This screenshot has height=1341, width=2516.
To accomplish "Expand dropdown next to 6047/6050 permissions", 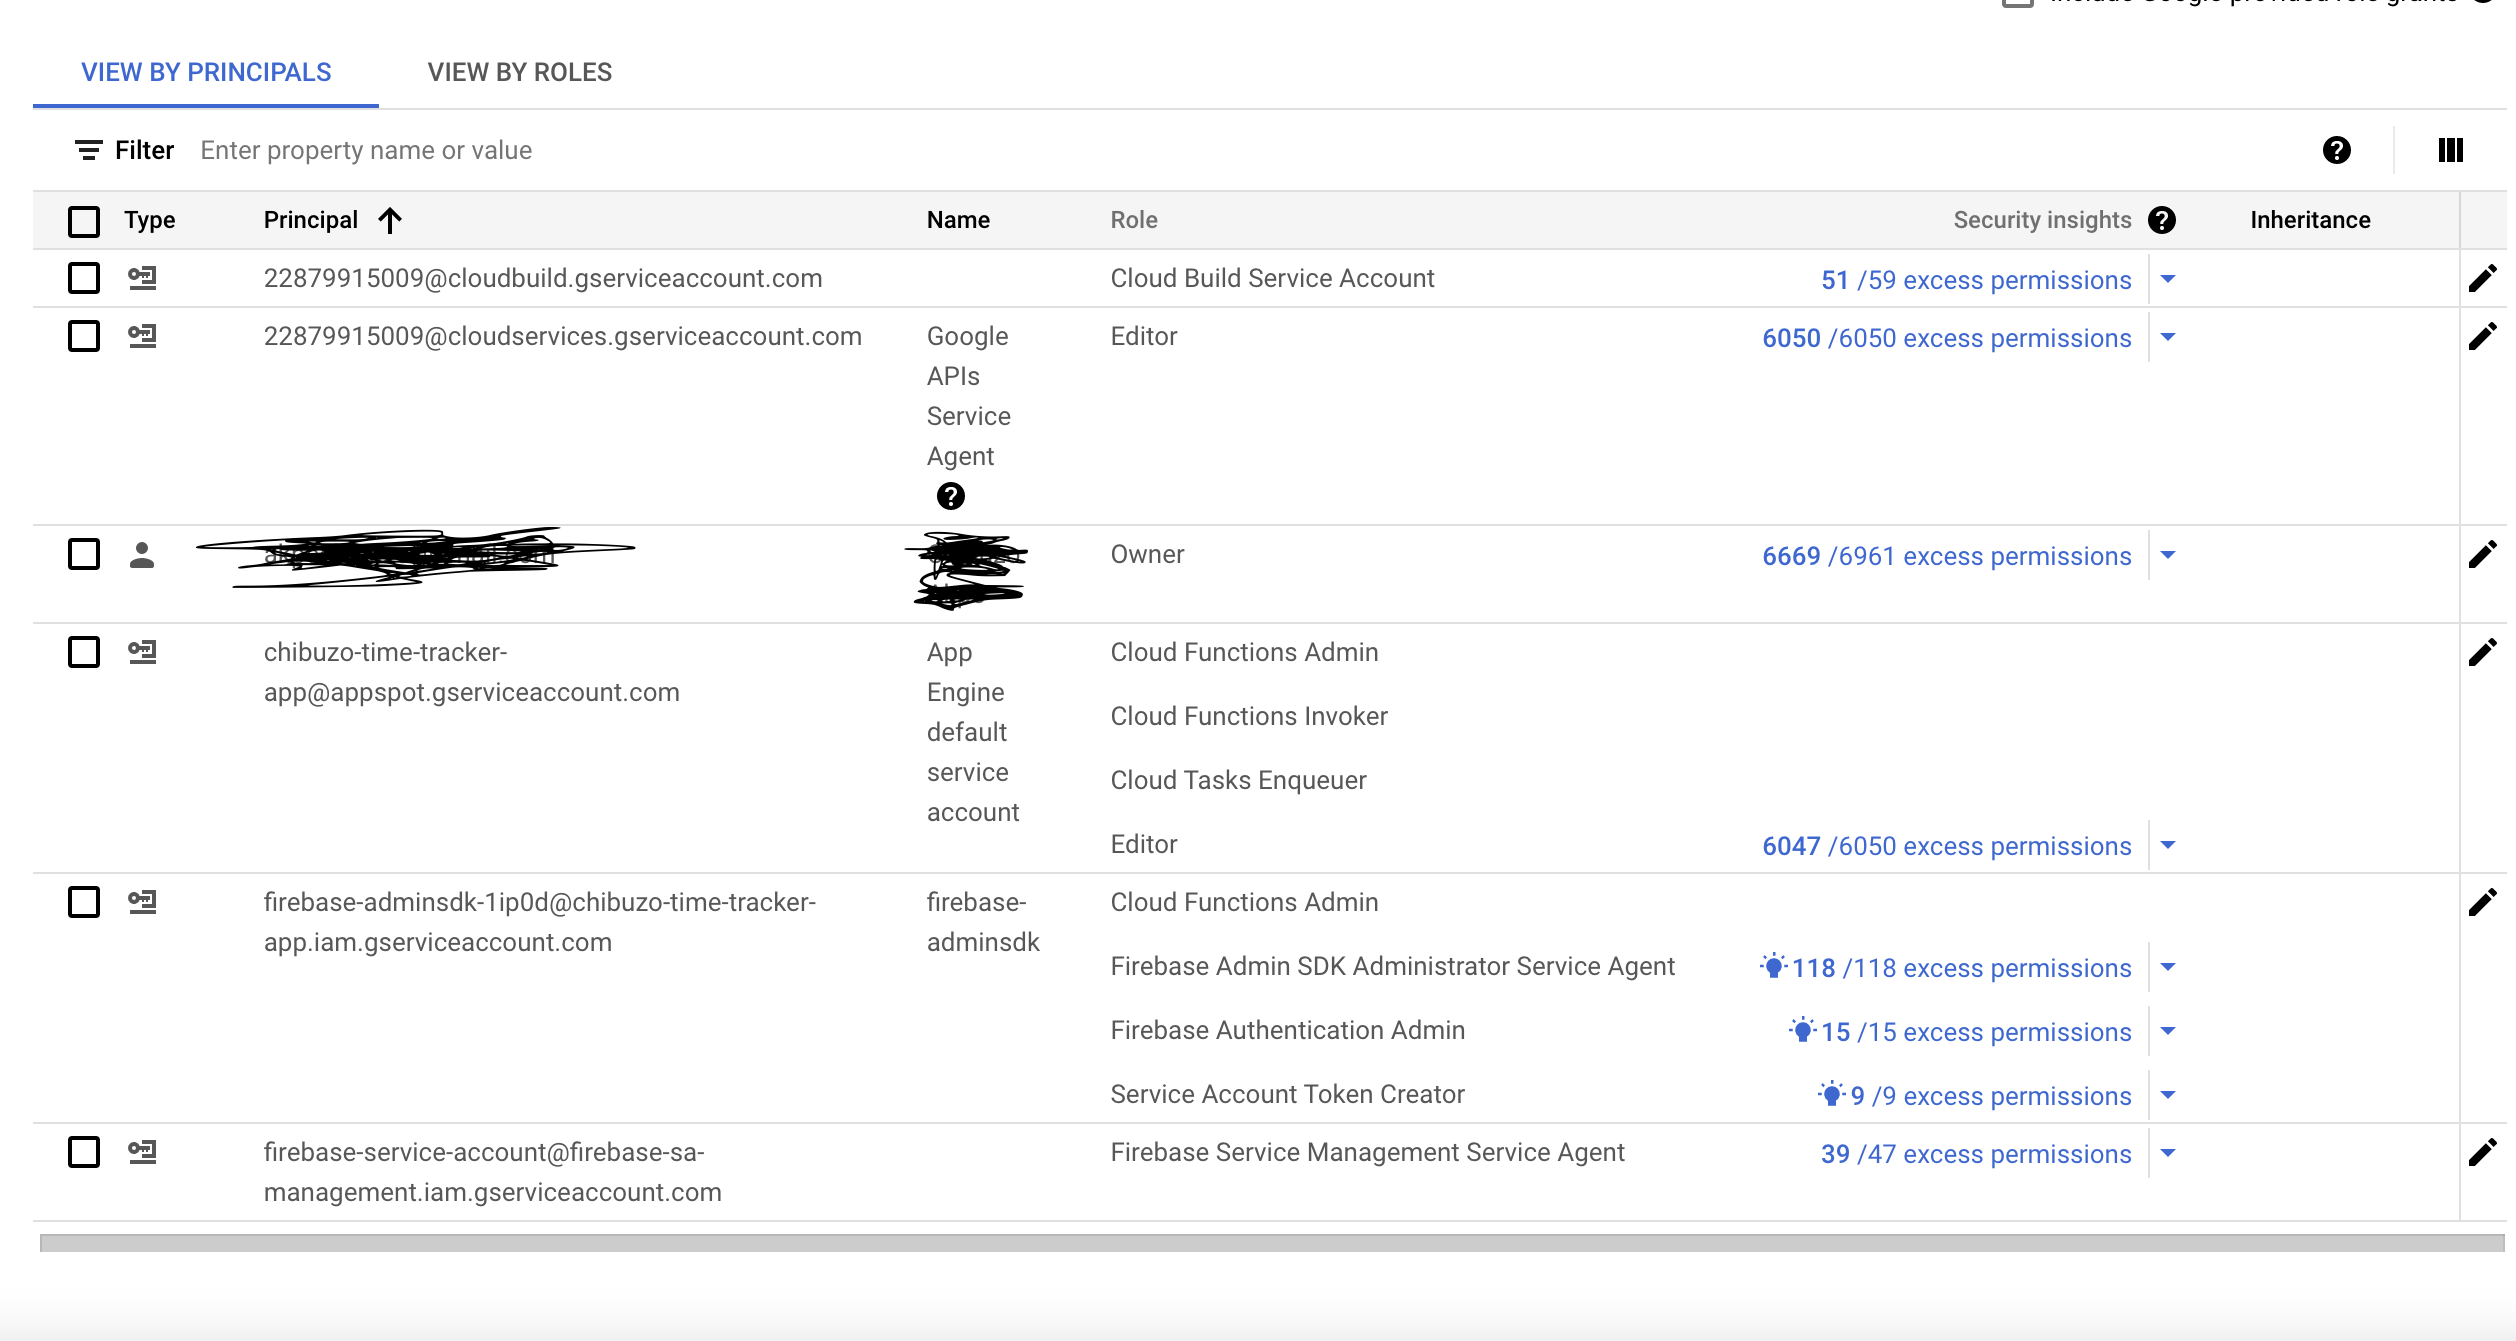I will 2168,845.
